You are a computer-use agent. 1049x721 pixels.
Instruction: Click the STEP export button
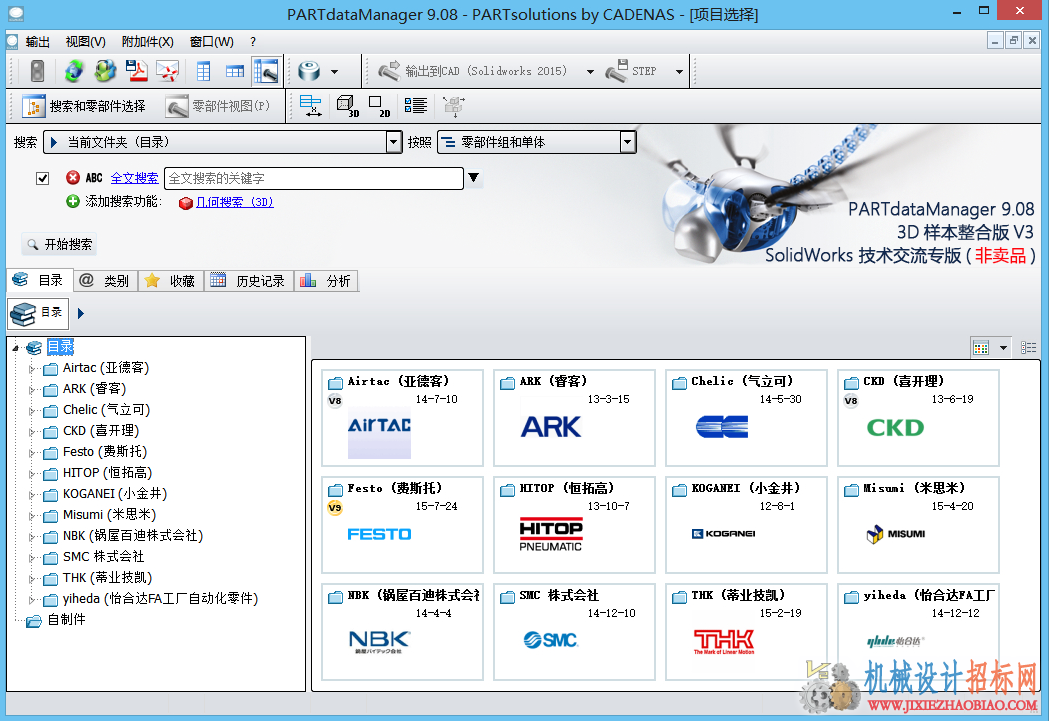[631, 71]
